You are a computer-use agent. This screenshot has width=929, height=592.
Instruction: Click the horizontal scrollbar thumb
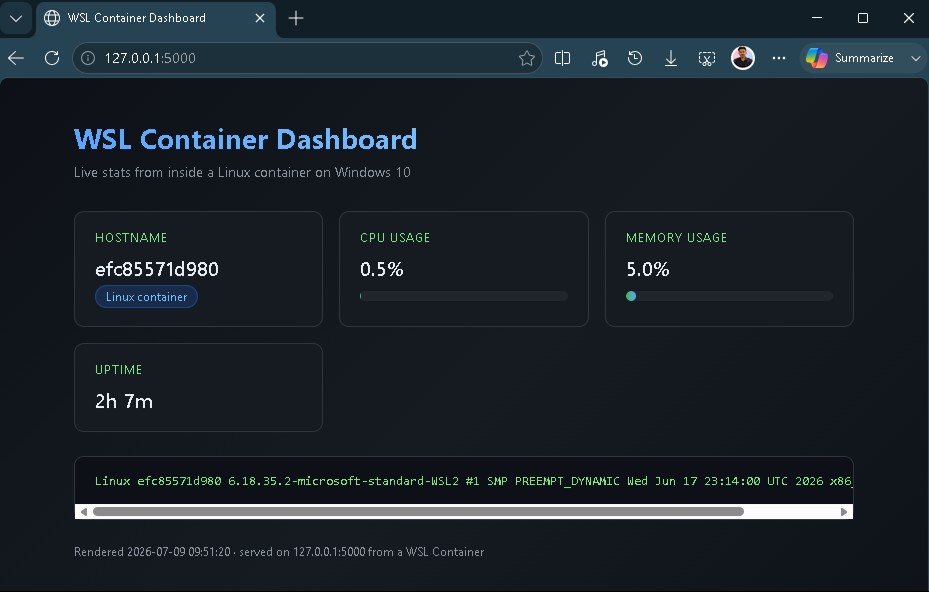[x=418, y=511]
